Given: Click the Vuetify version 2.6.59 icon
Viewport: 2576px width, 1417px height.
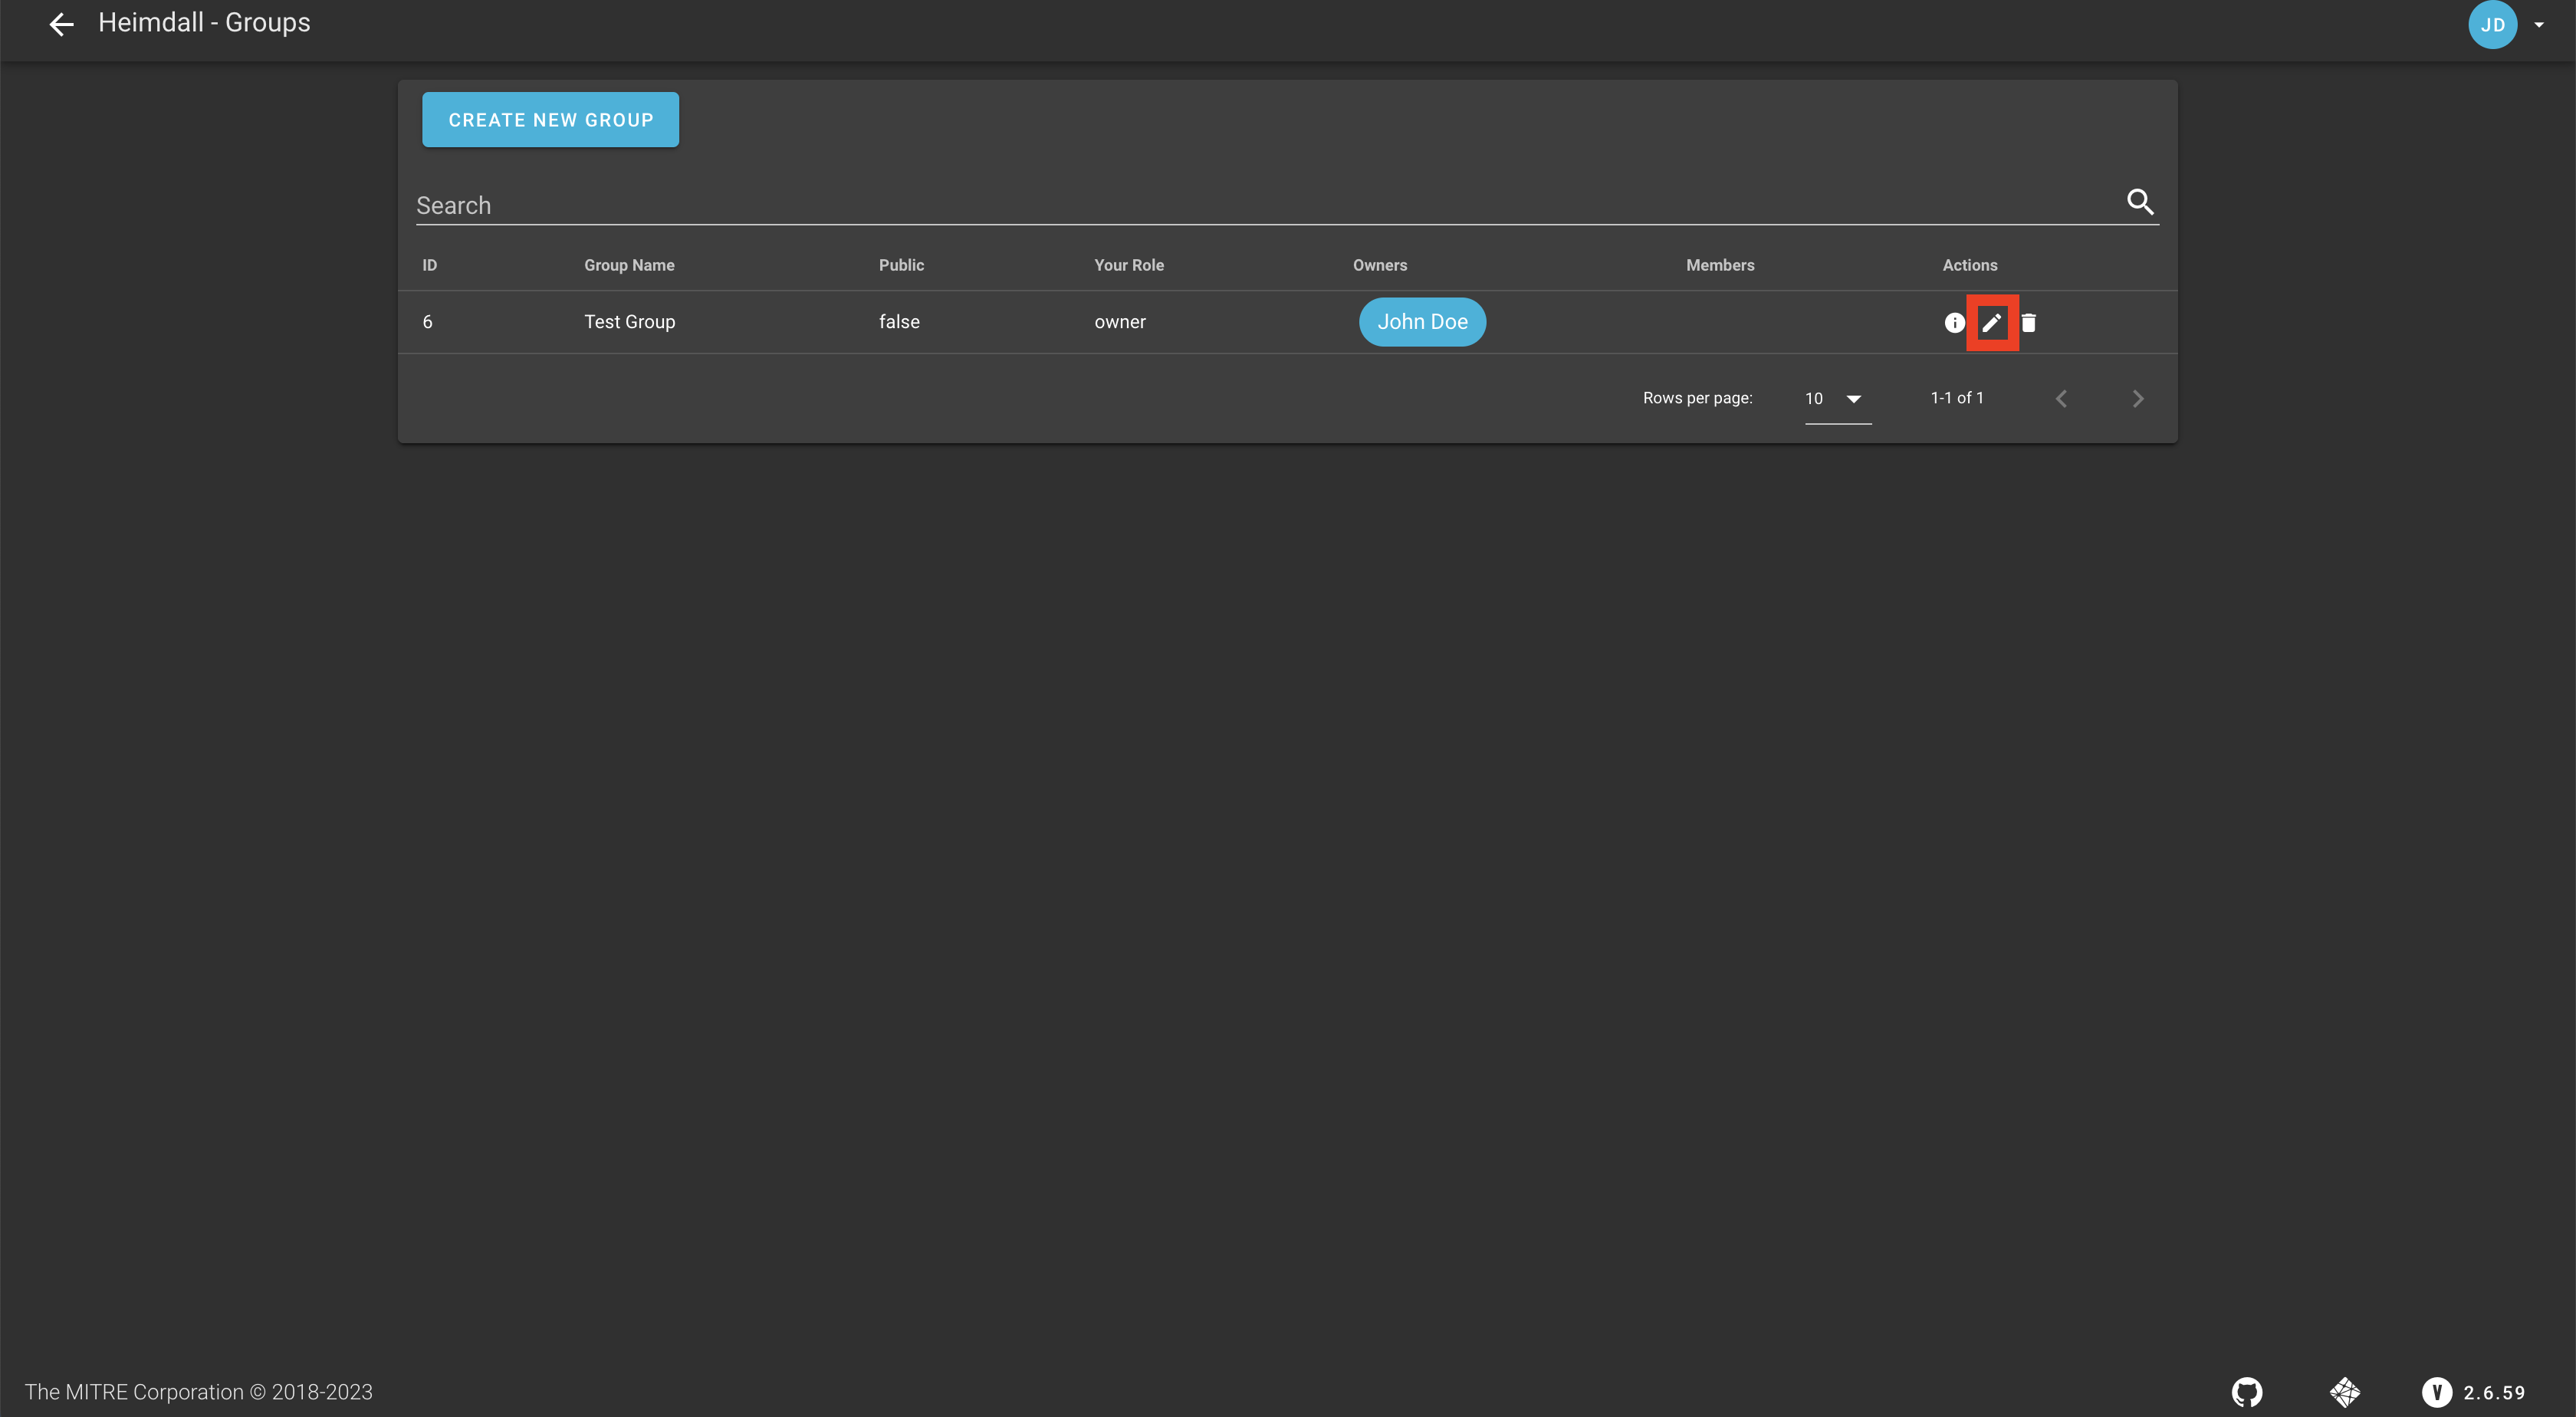Looking at the screenshot, I should [x=2436, y=1391].
